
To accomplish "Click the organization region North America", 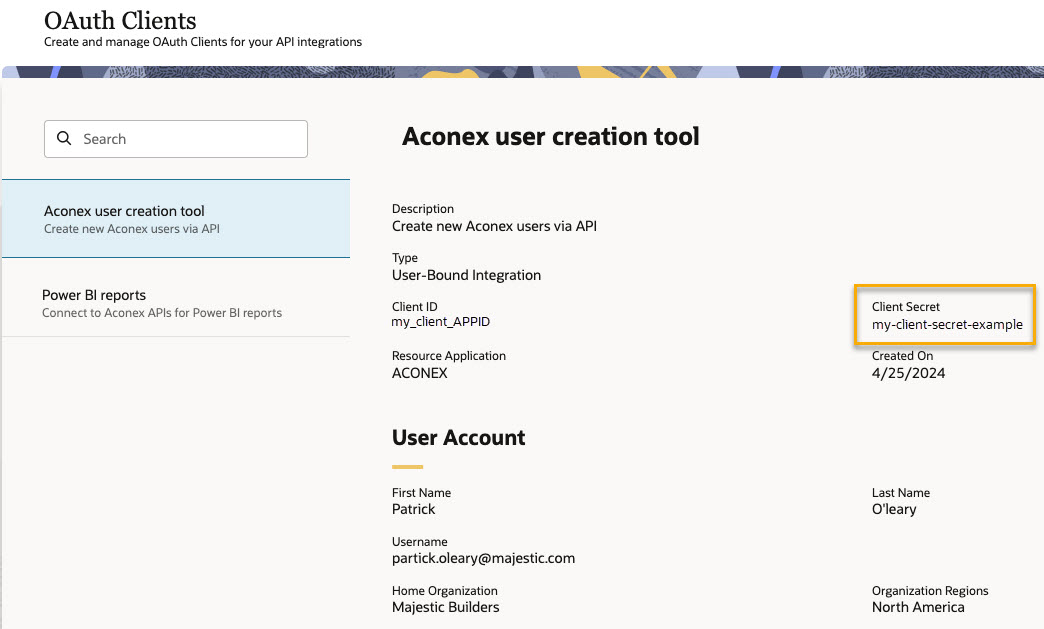I will point(918,607).
